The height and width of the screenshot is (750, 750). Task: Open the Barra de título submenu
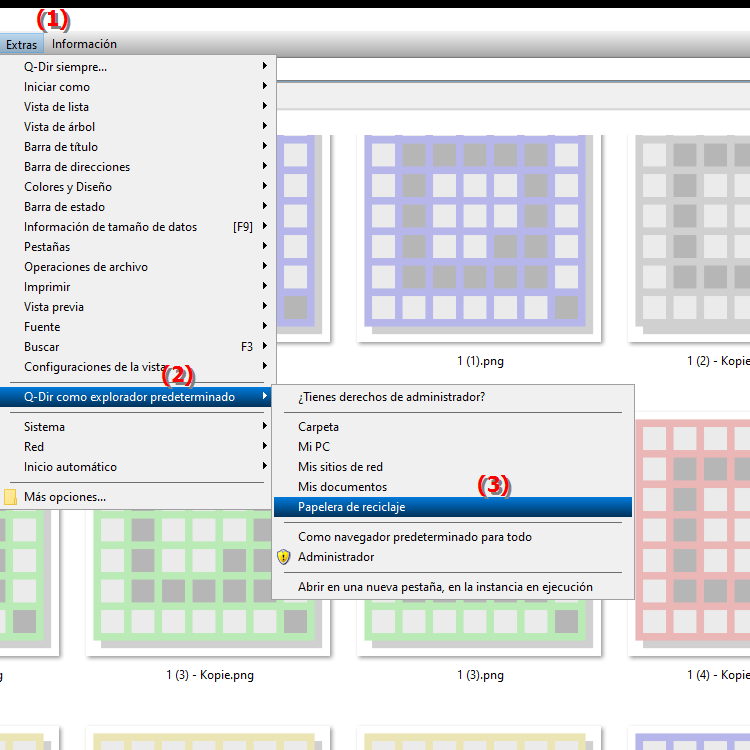138,147
